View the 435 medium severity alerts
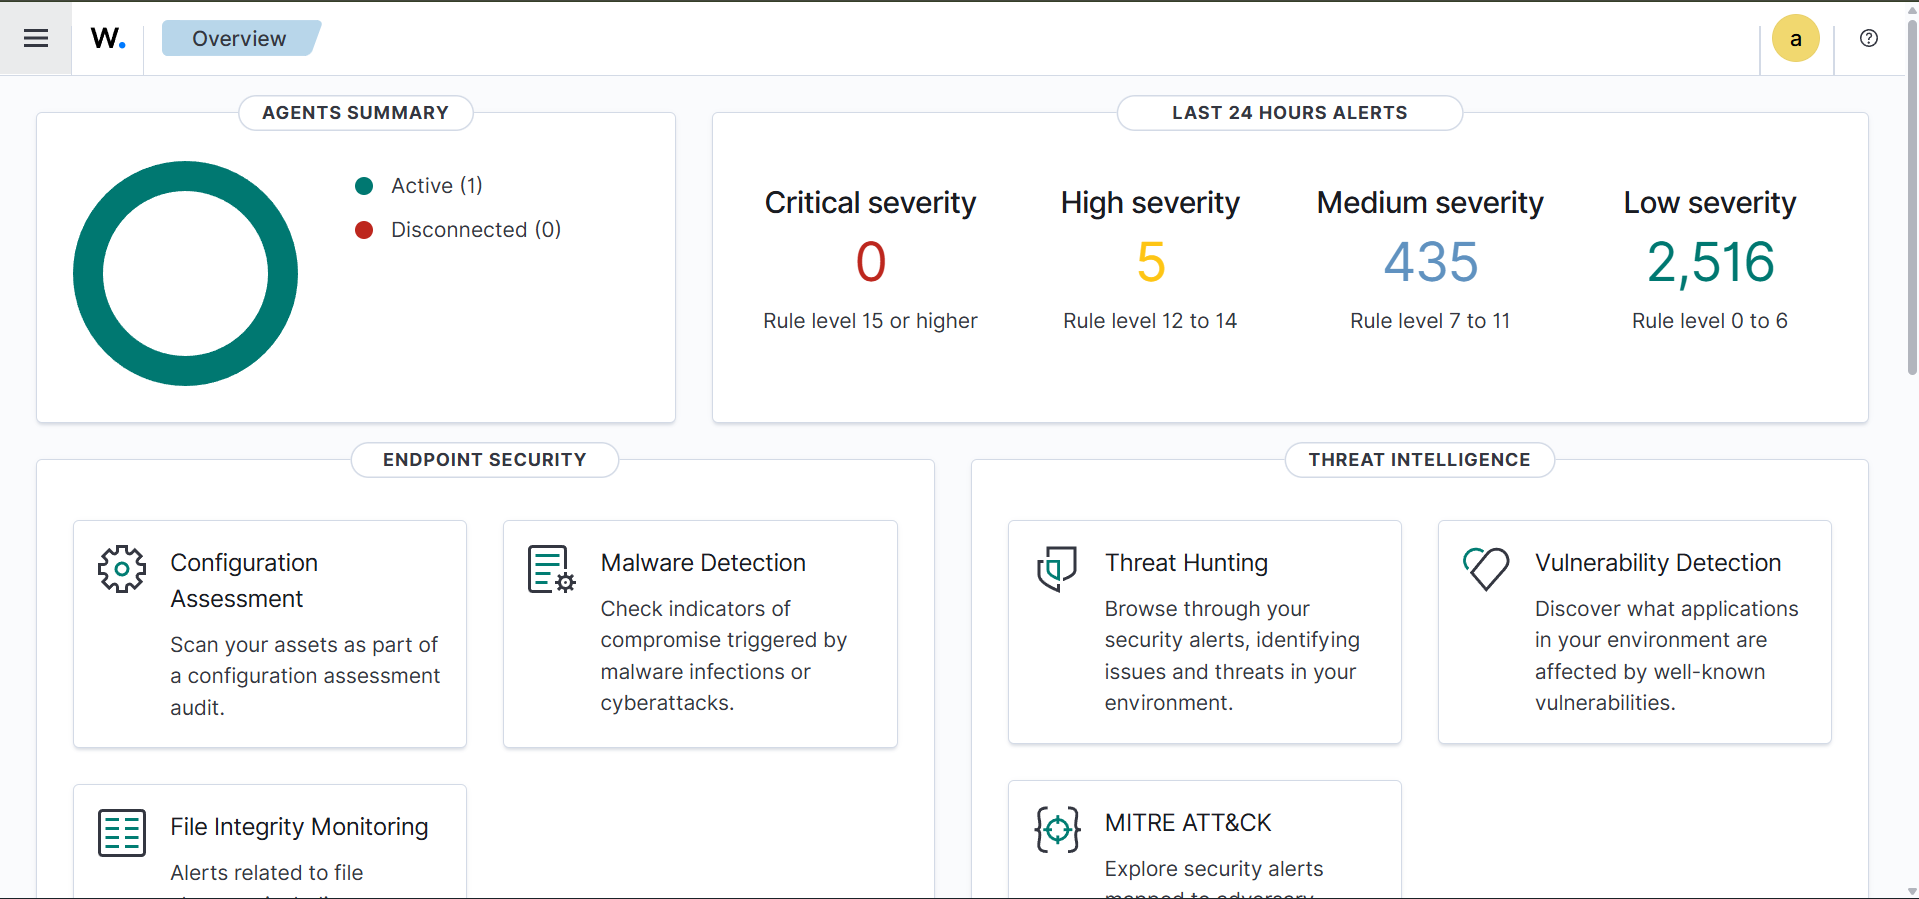 [x=1430, y=262]
